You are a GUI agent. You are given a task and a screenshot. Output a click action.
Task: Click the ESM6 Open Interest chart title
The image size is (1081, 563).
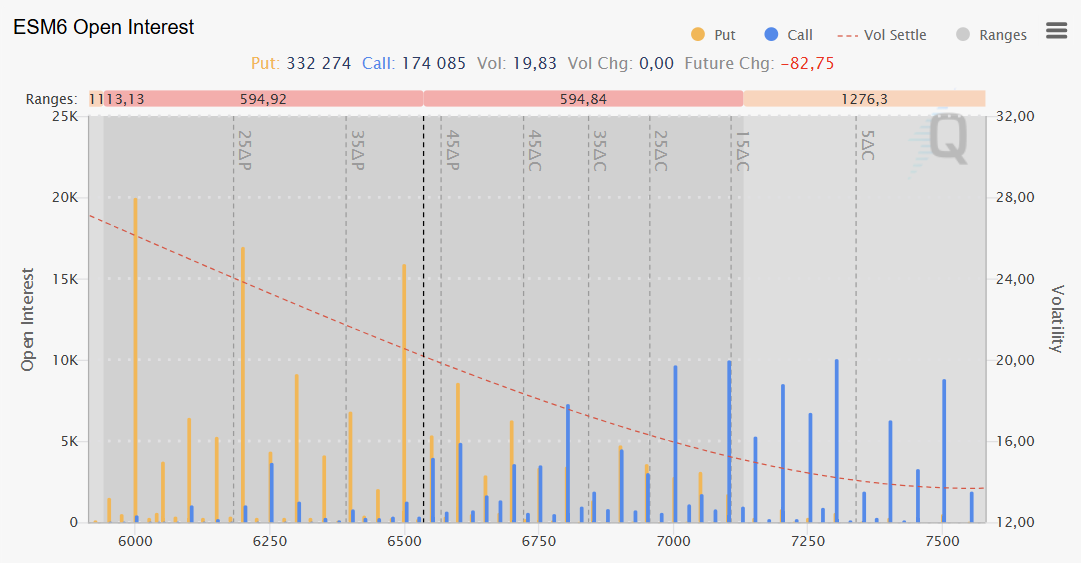point(104,28)
